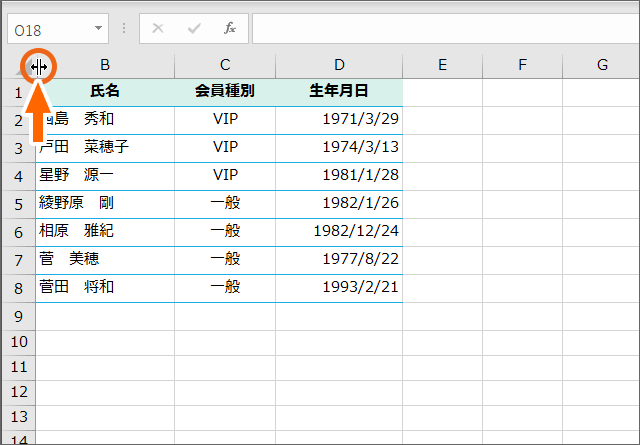Click the VIP cell in row 3
The height and width of the screenshot is (445, 640).
point(225,149)
